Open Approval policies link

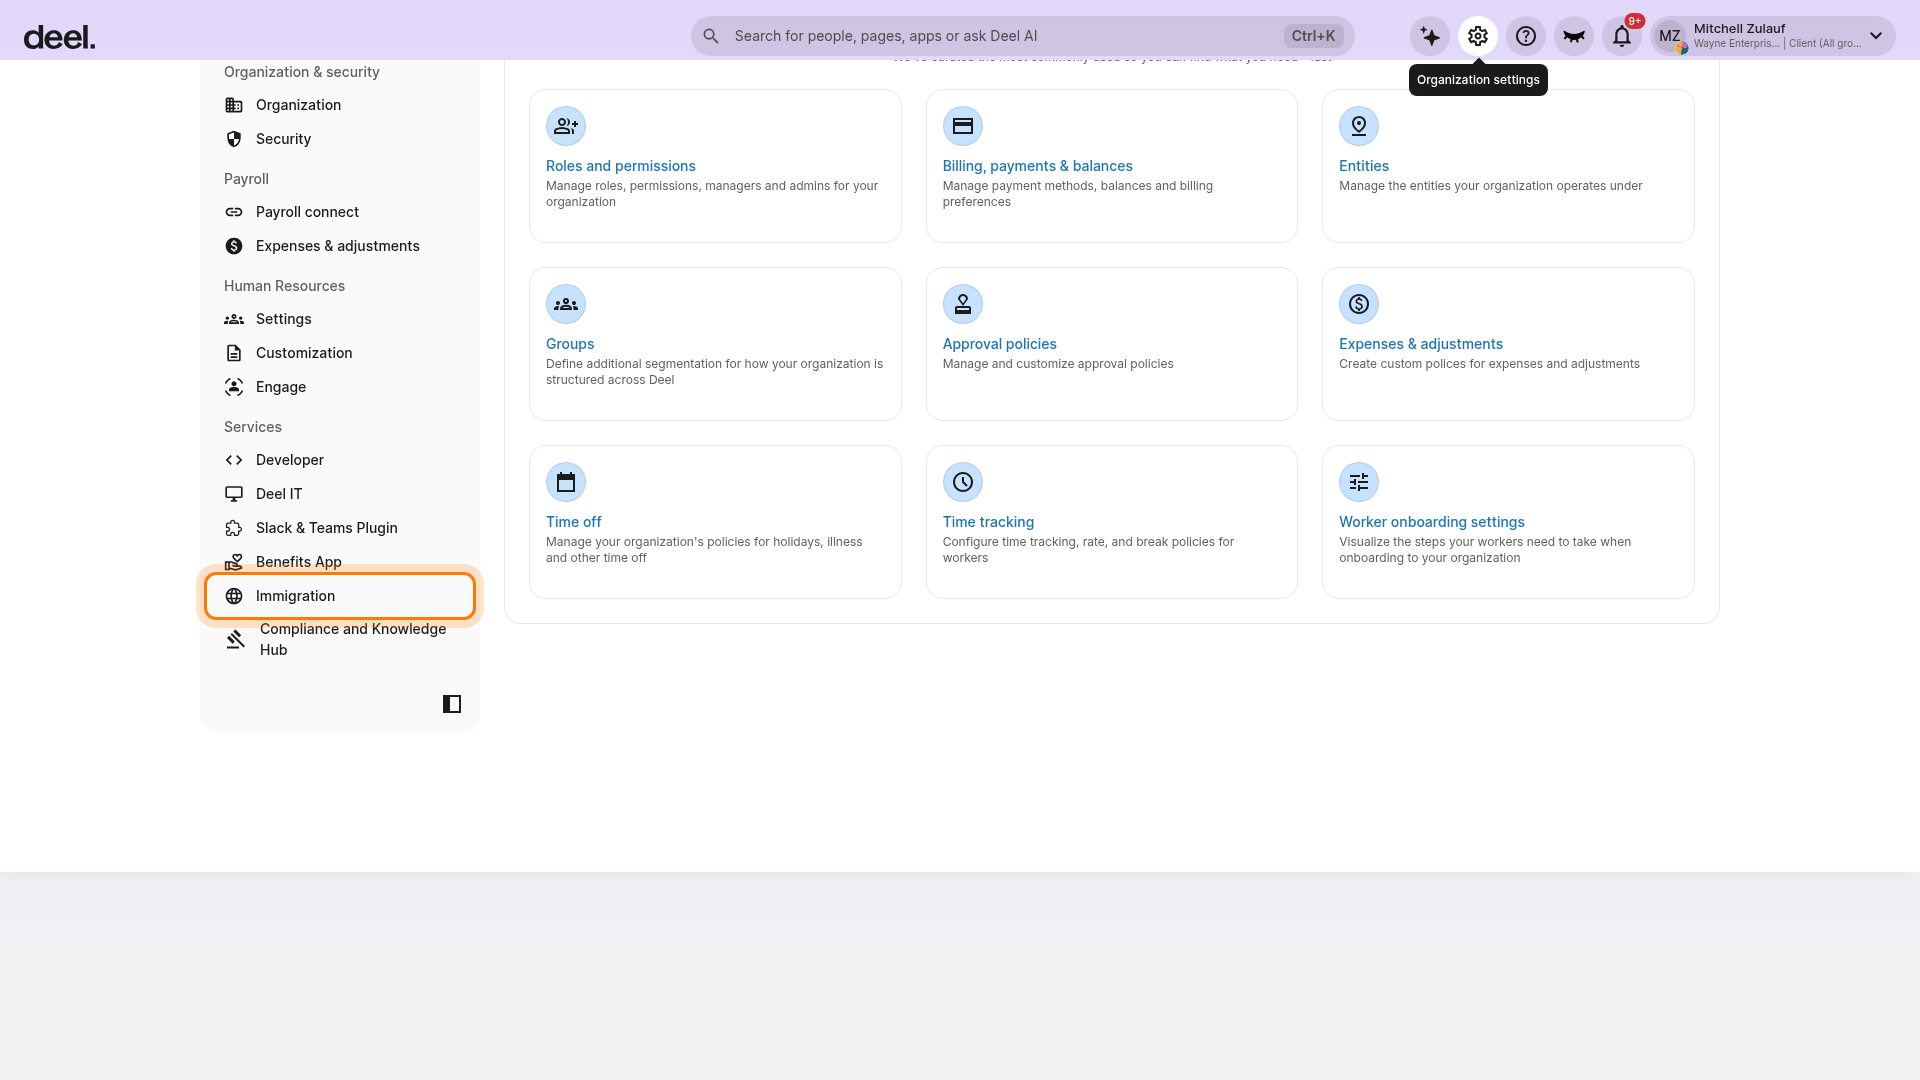pos(999,344)
